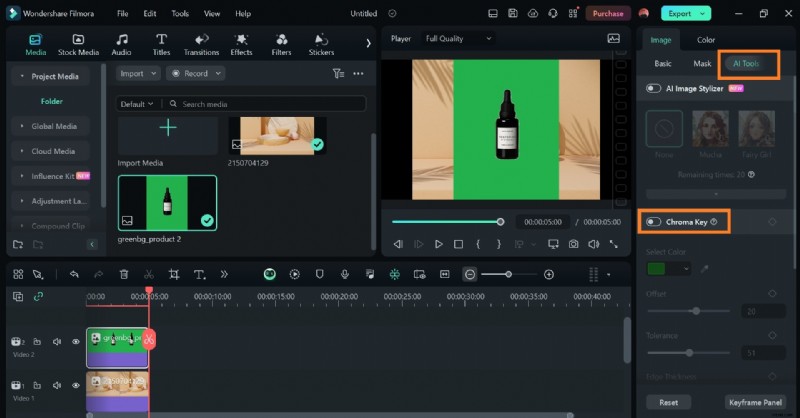Click the timeline zoom in plus icon
800x418 pixels.
tap(549, 275)
